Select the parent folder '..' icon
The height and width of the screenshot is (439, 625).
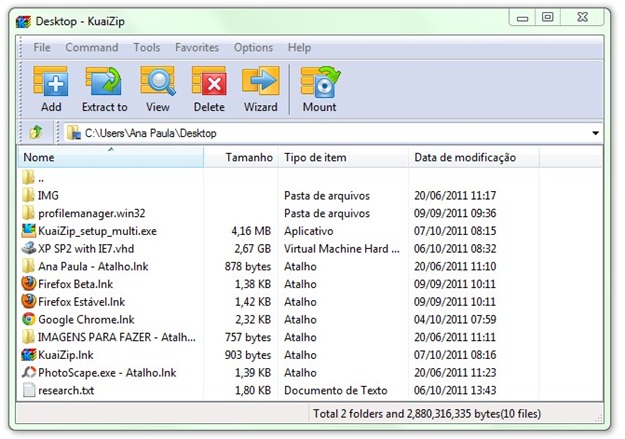point(28,177)
